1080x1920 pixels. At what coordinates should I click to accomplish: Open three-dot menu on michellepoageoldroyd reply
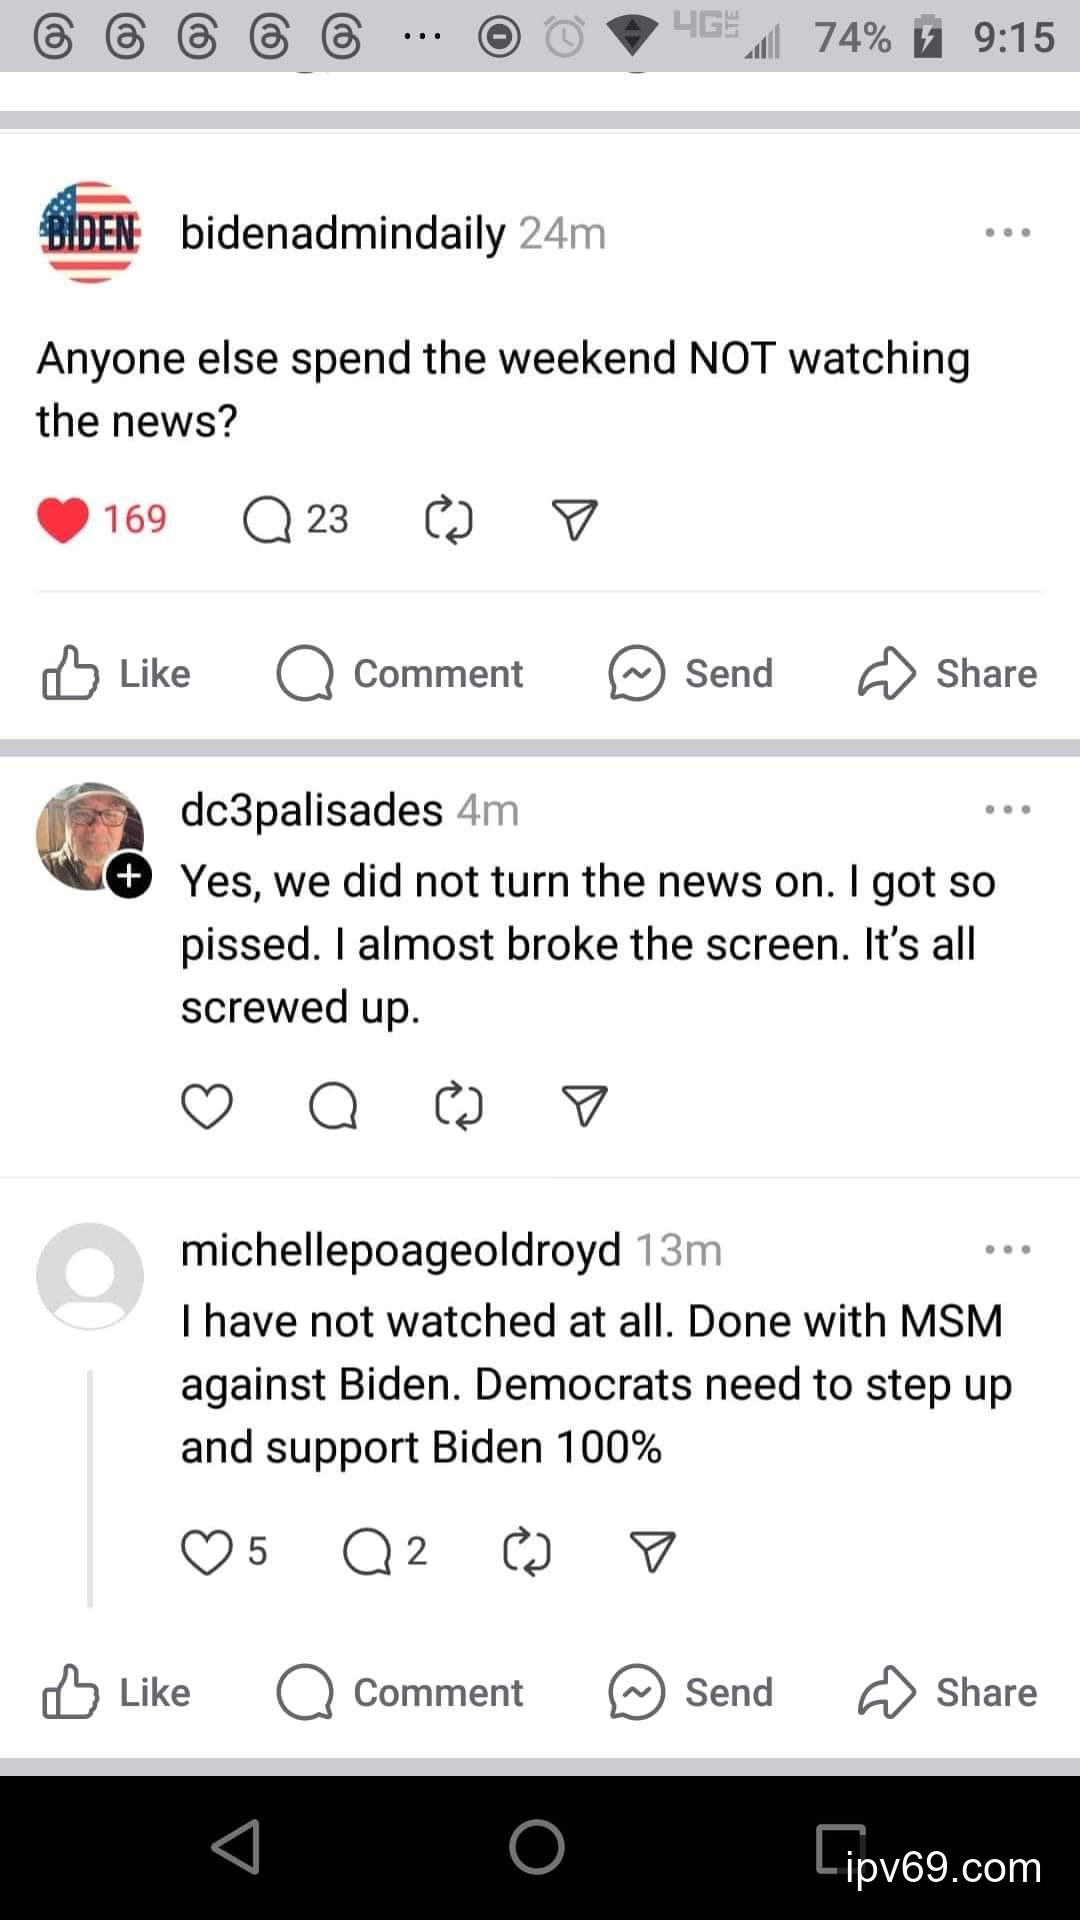pyautogui.click(x=1007, y=1249)
